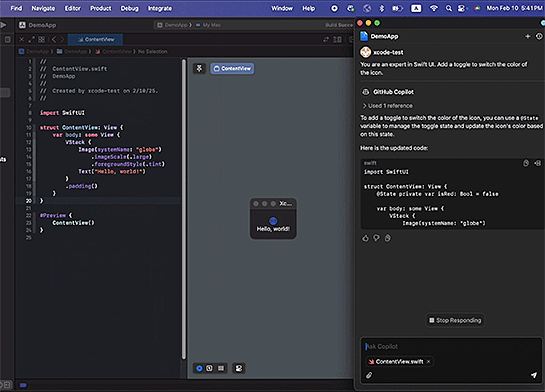Open the Window menu
Screen dimensions: 545x392
[x=282, y=8]
